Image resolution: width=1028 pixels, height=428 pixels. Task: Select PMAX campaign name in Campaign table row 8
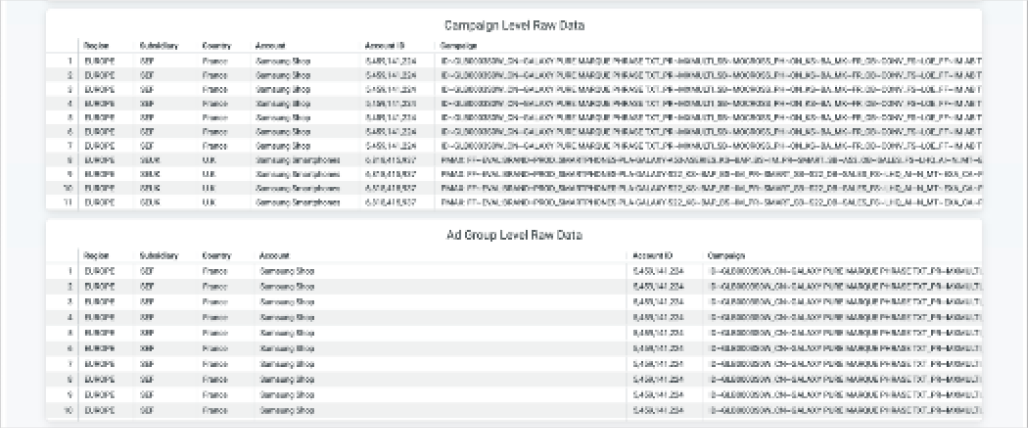tap(711, 159)
